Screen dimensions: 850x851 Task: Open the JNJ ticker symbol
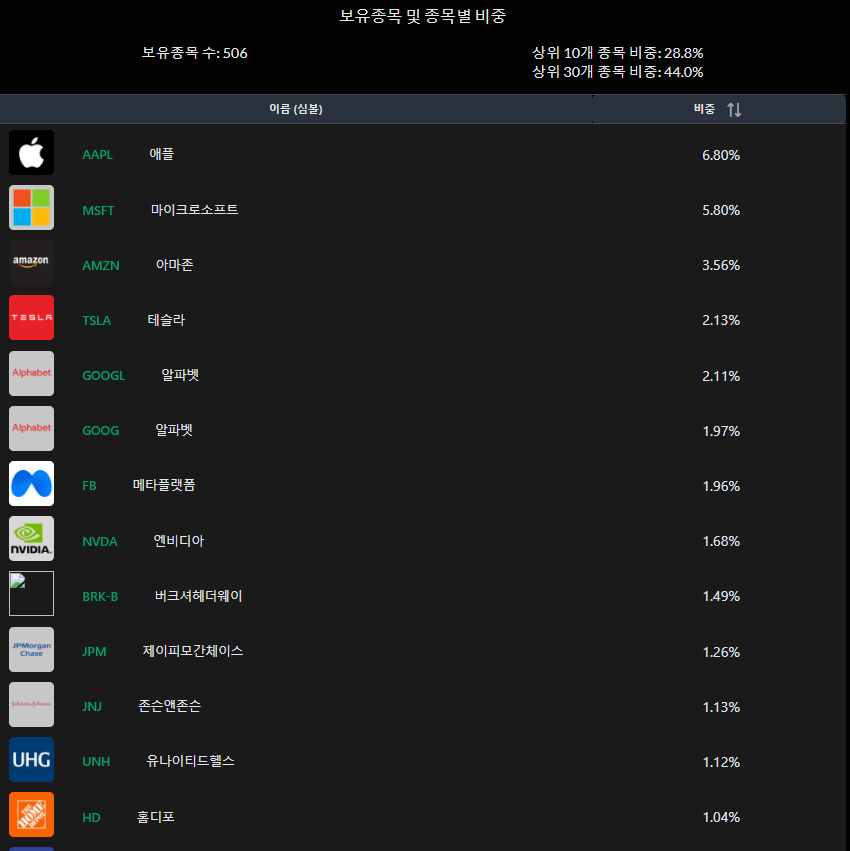tap(92, 707)
